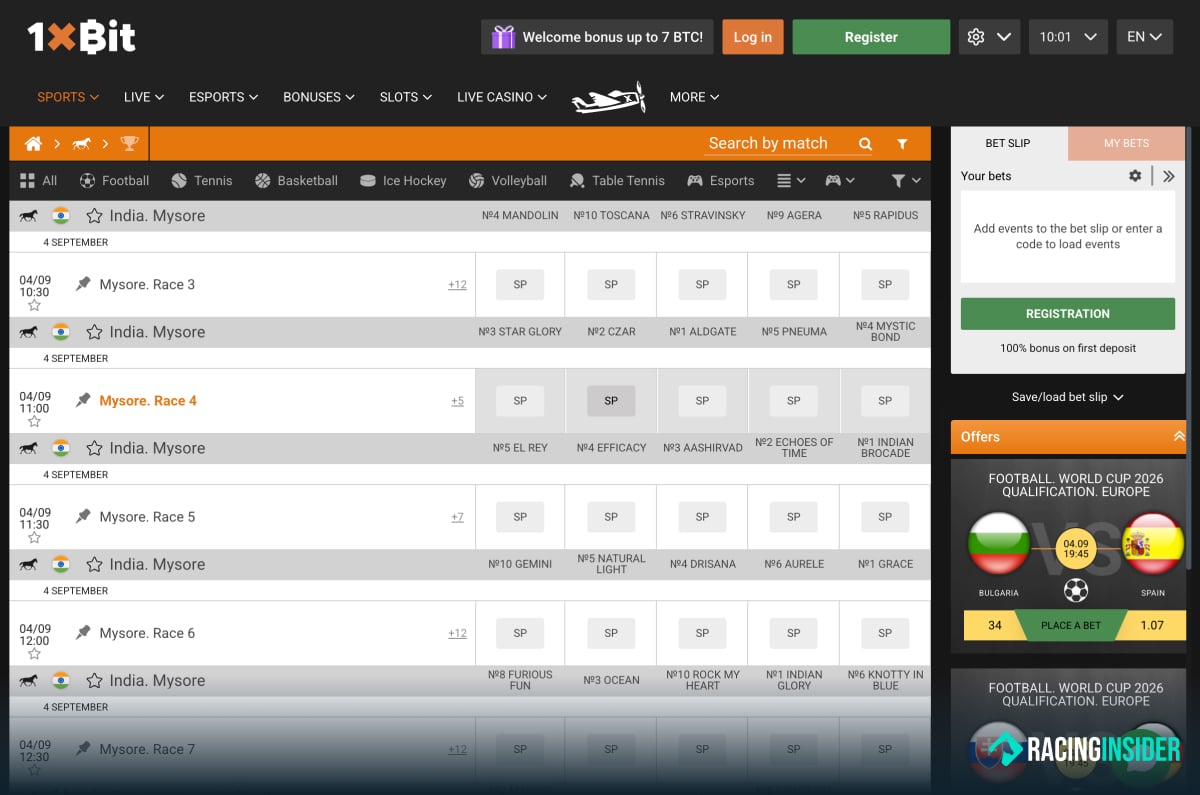Select the Tennis sport filter
Viewport: 1200px width, 795px height.
(x=201, y=181)
